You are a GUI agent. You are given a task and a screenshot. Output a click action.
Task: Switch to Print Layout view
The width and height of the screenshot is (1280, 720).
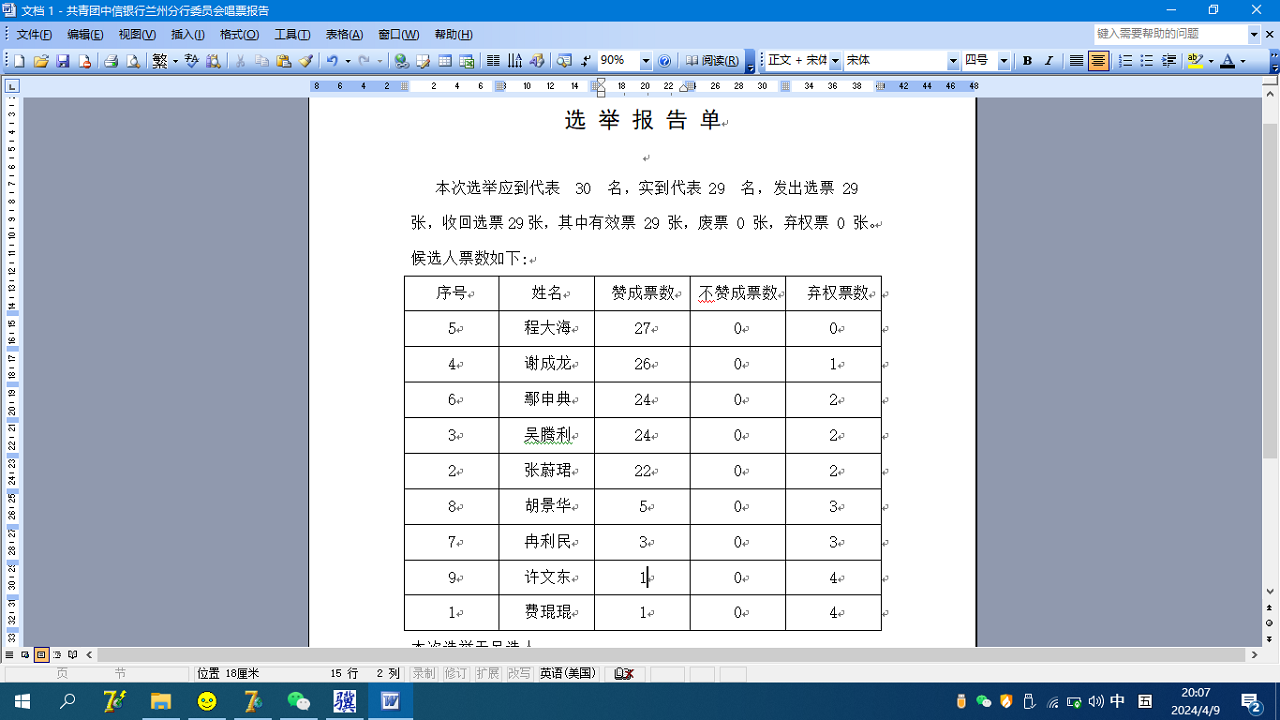[41, 655]
